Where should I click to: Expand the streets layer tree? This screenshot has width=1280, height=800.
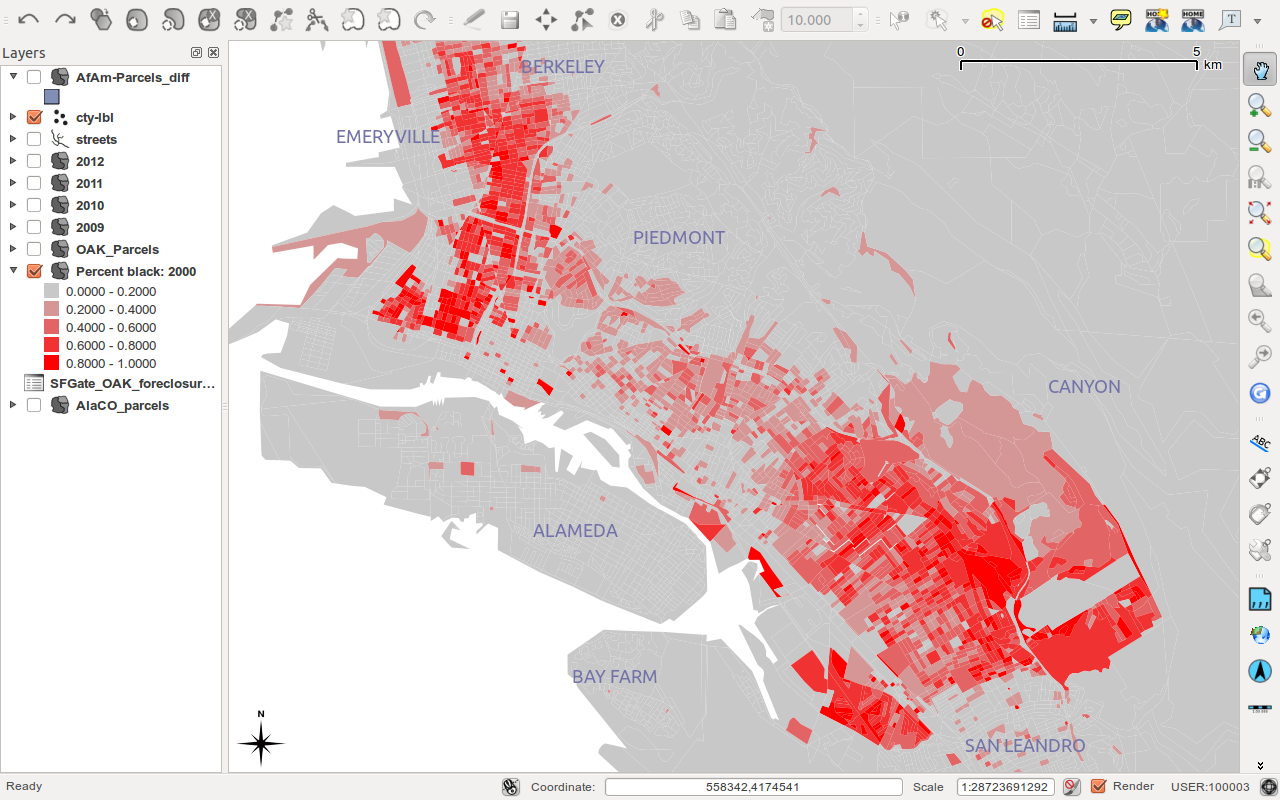13,139
